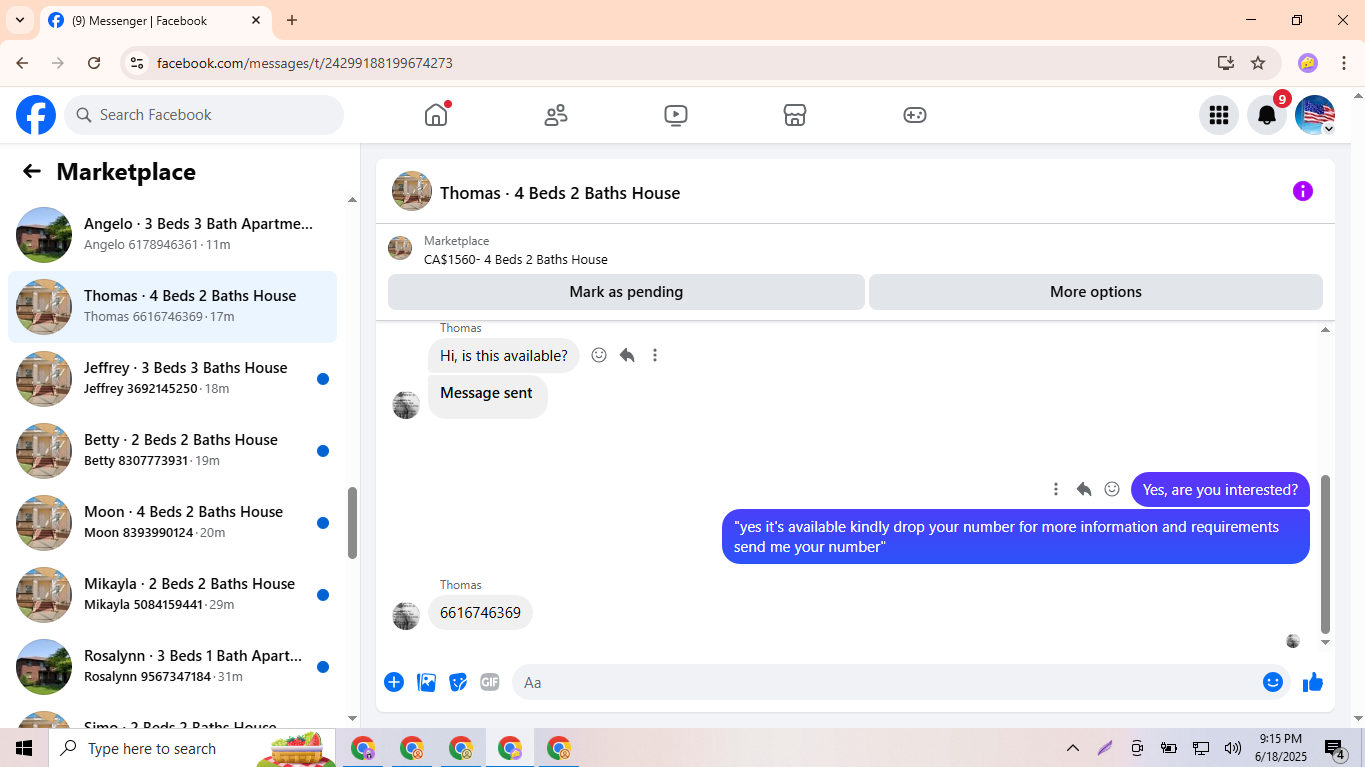The image size is (1365, 767).
Task: Show hidden system tray icons
Action: 1073,748
